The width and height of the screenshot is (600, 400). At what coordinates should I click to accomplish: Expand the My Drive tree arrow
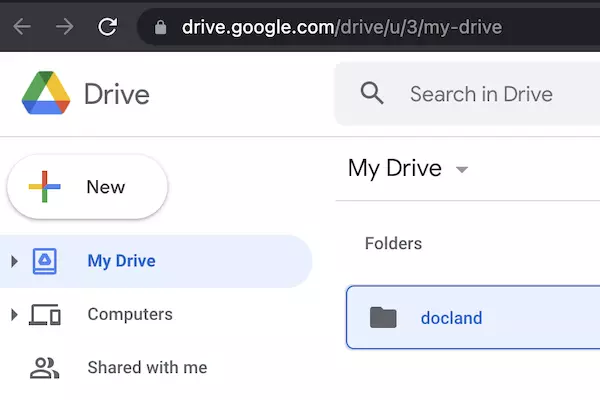[x=15, y=261]
